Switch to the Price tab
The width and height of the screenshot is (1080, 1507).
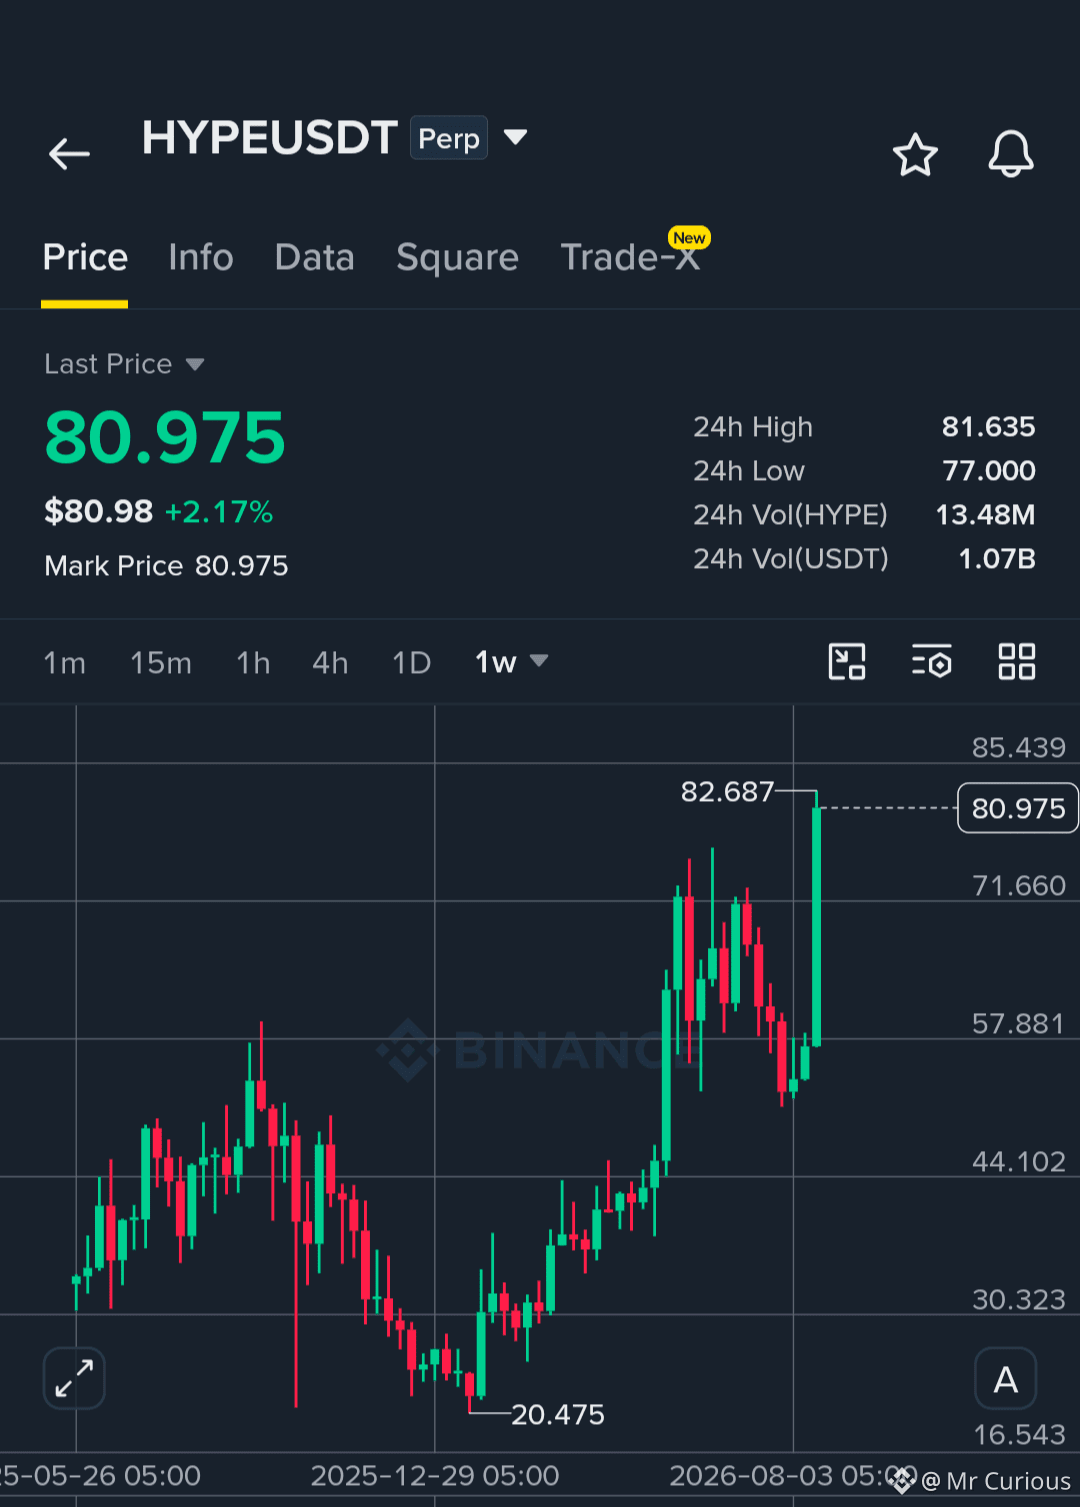coord(85,258)
